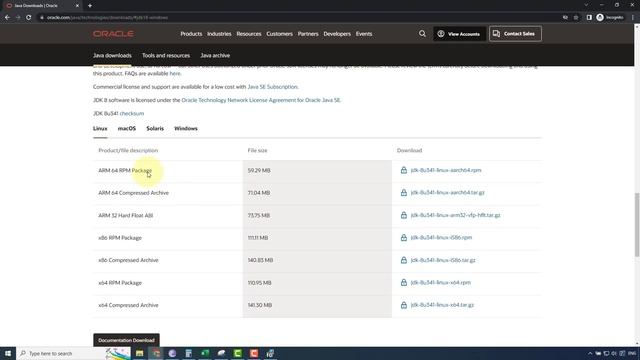
Task: Click lock icon beside jdk-8u341-linux-aarch64.rpm
Action: click(x=404, y=170)
